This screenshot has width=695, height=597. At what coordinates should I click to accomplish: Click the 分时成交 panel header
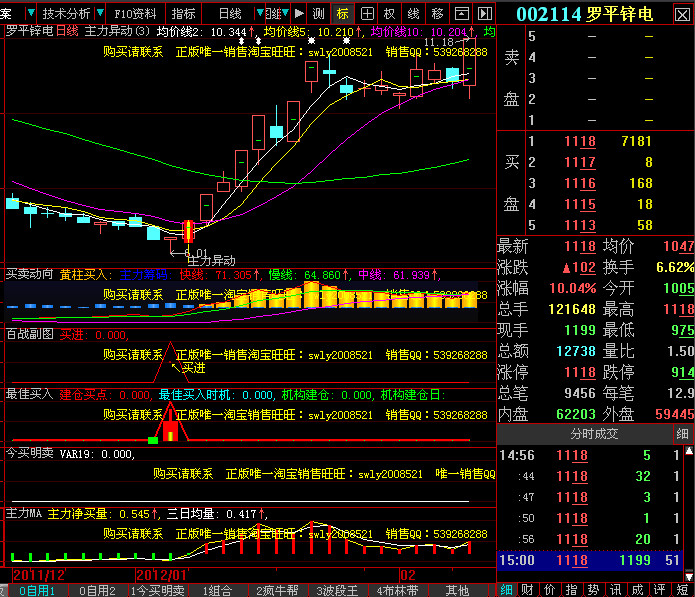594,433
